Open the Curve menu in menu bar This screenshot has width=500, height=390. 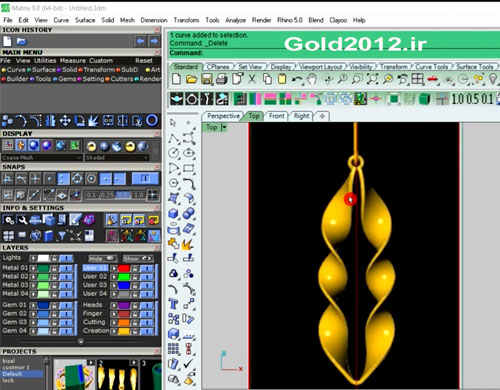click(61, 20)
